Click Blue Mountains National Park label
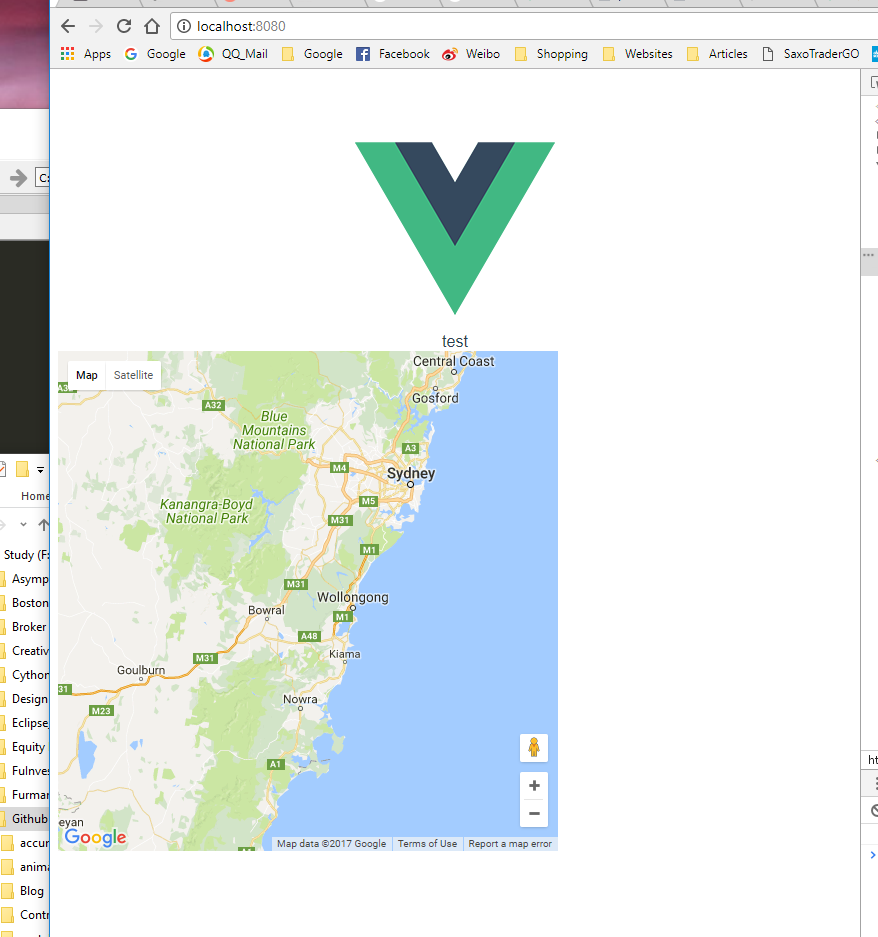Viewport: 878px width, 937px height. pyautogui.click(x=274, y=430)
